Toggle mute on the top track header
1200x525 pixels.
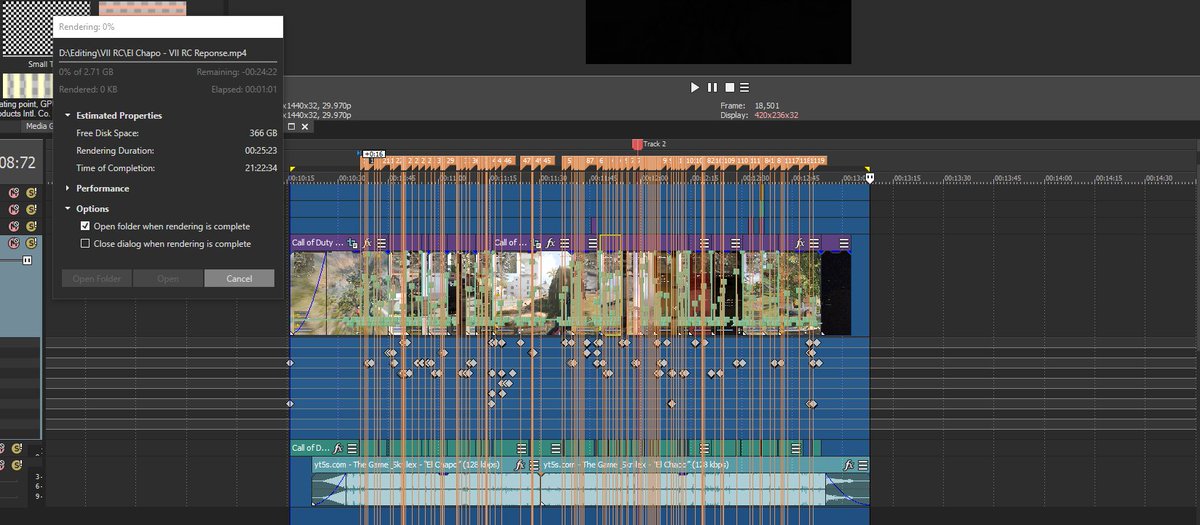pos(14,192)
